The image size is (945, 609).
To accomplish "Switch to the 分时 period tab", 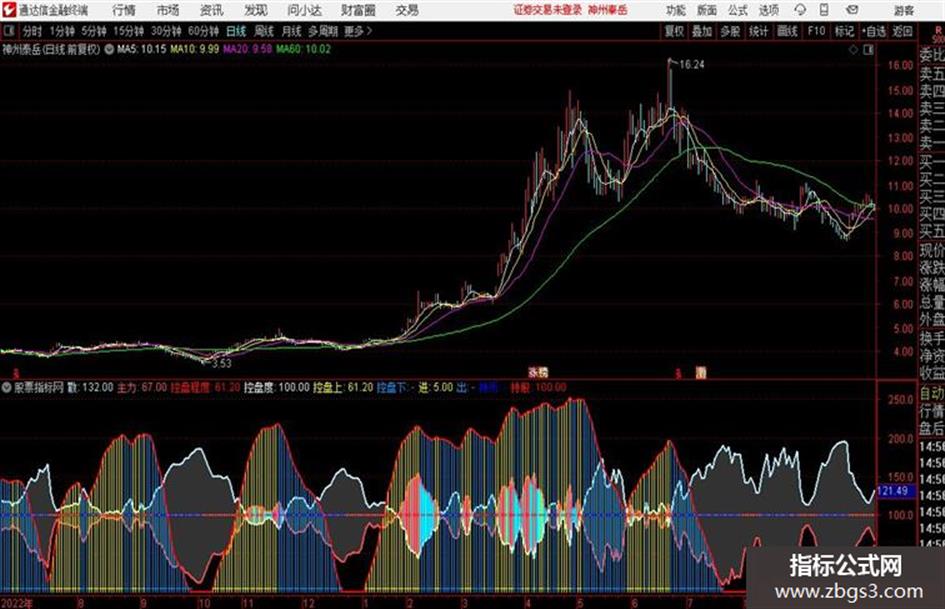I will tap(32, 31).
